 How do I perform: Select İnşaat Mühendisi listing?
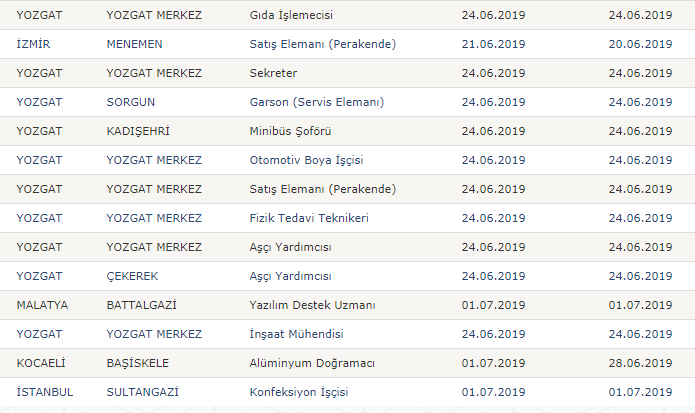[296, 334]
